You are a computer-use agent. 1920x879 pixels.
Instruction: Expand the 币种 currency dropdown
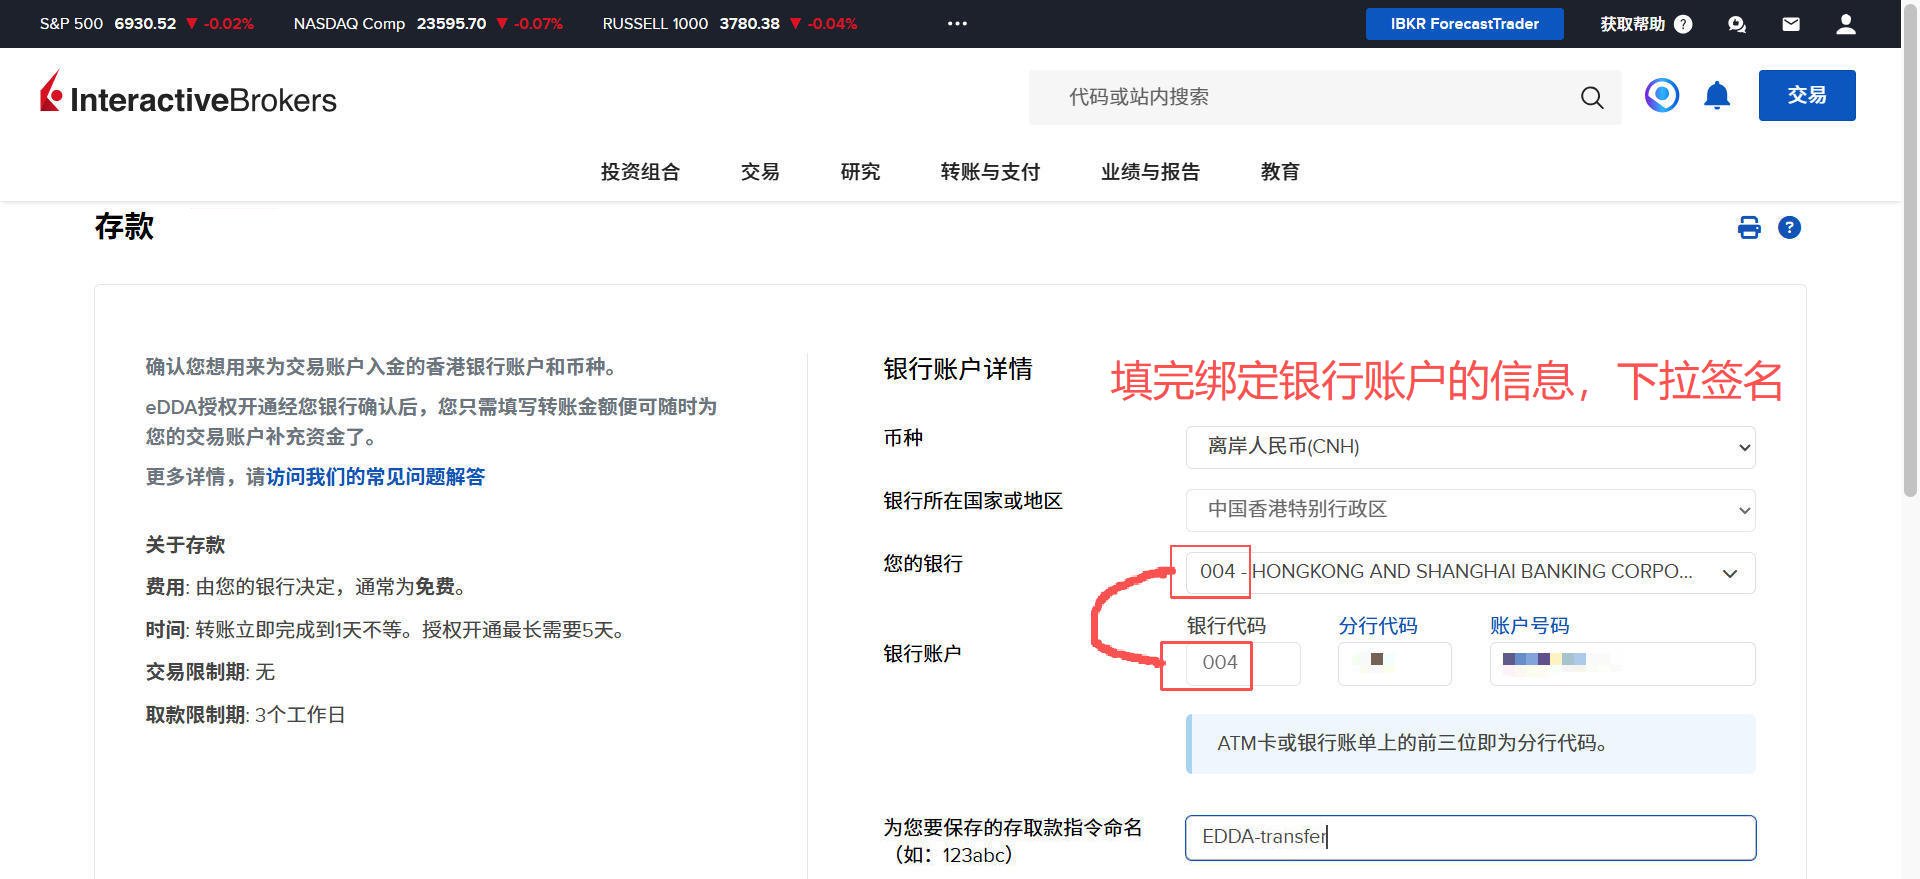(x=1470, y=447)
